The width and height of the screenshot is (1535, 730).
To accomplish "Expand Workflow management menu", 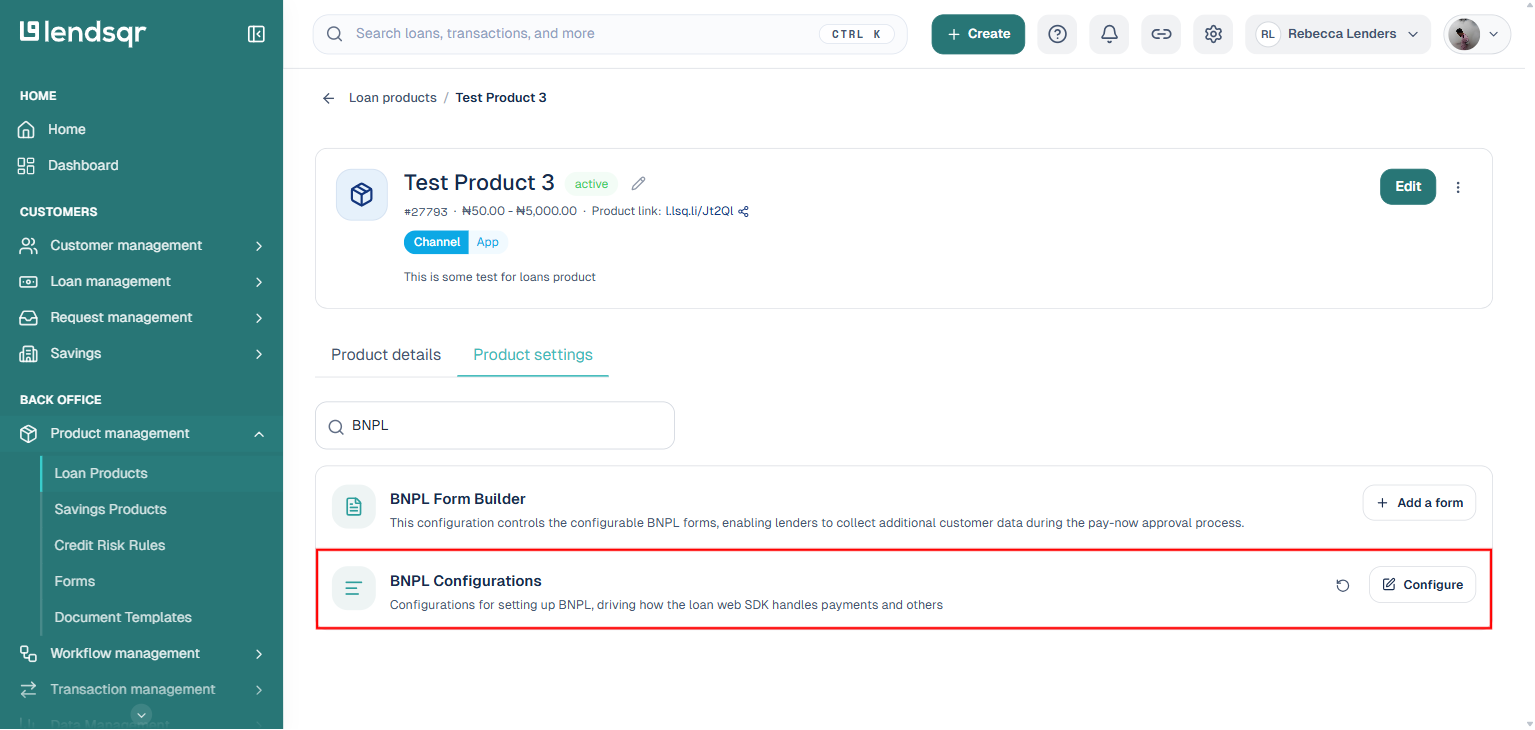I will coord(141,653).
